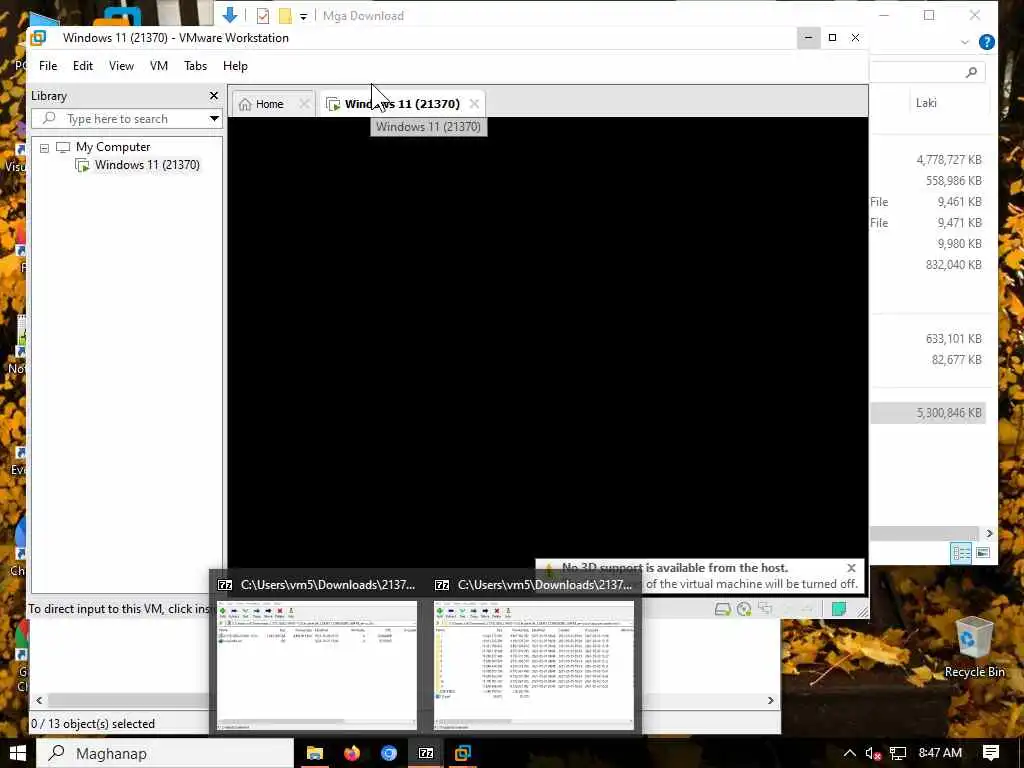Sort by the Laki column header

pyautogui.click(x=926, y=103)
